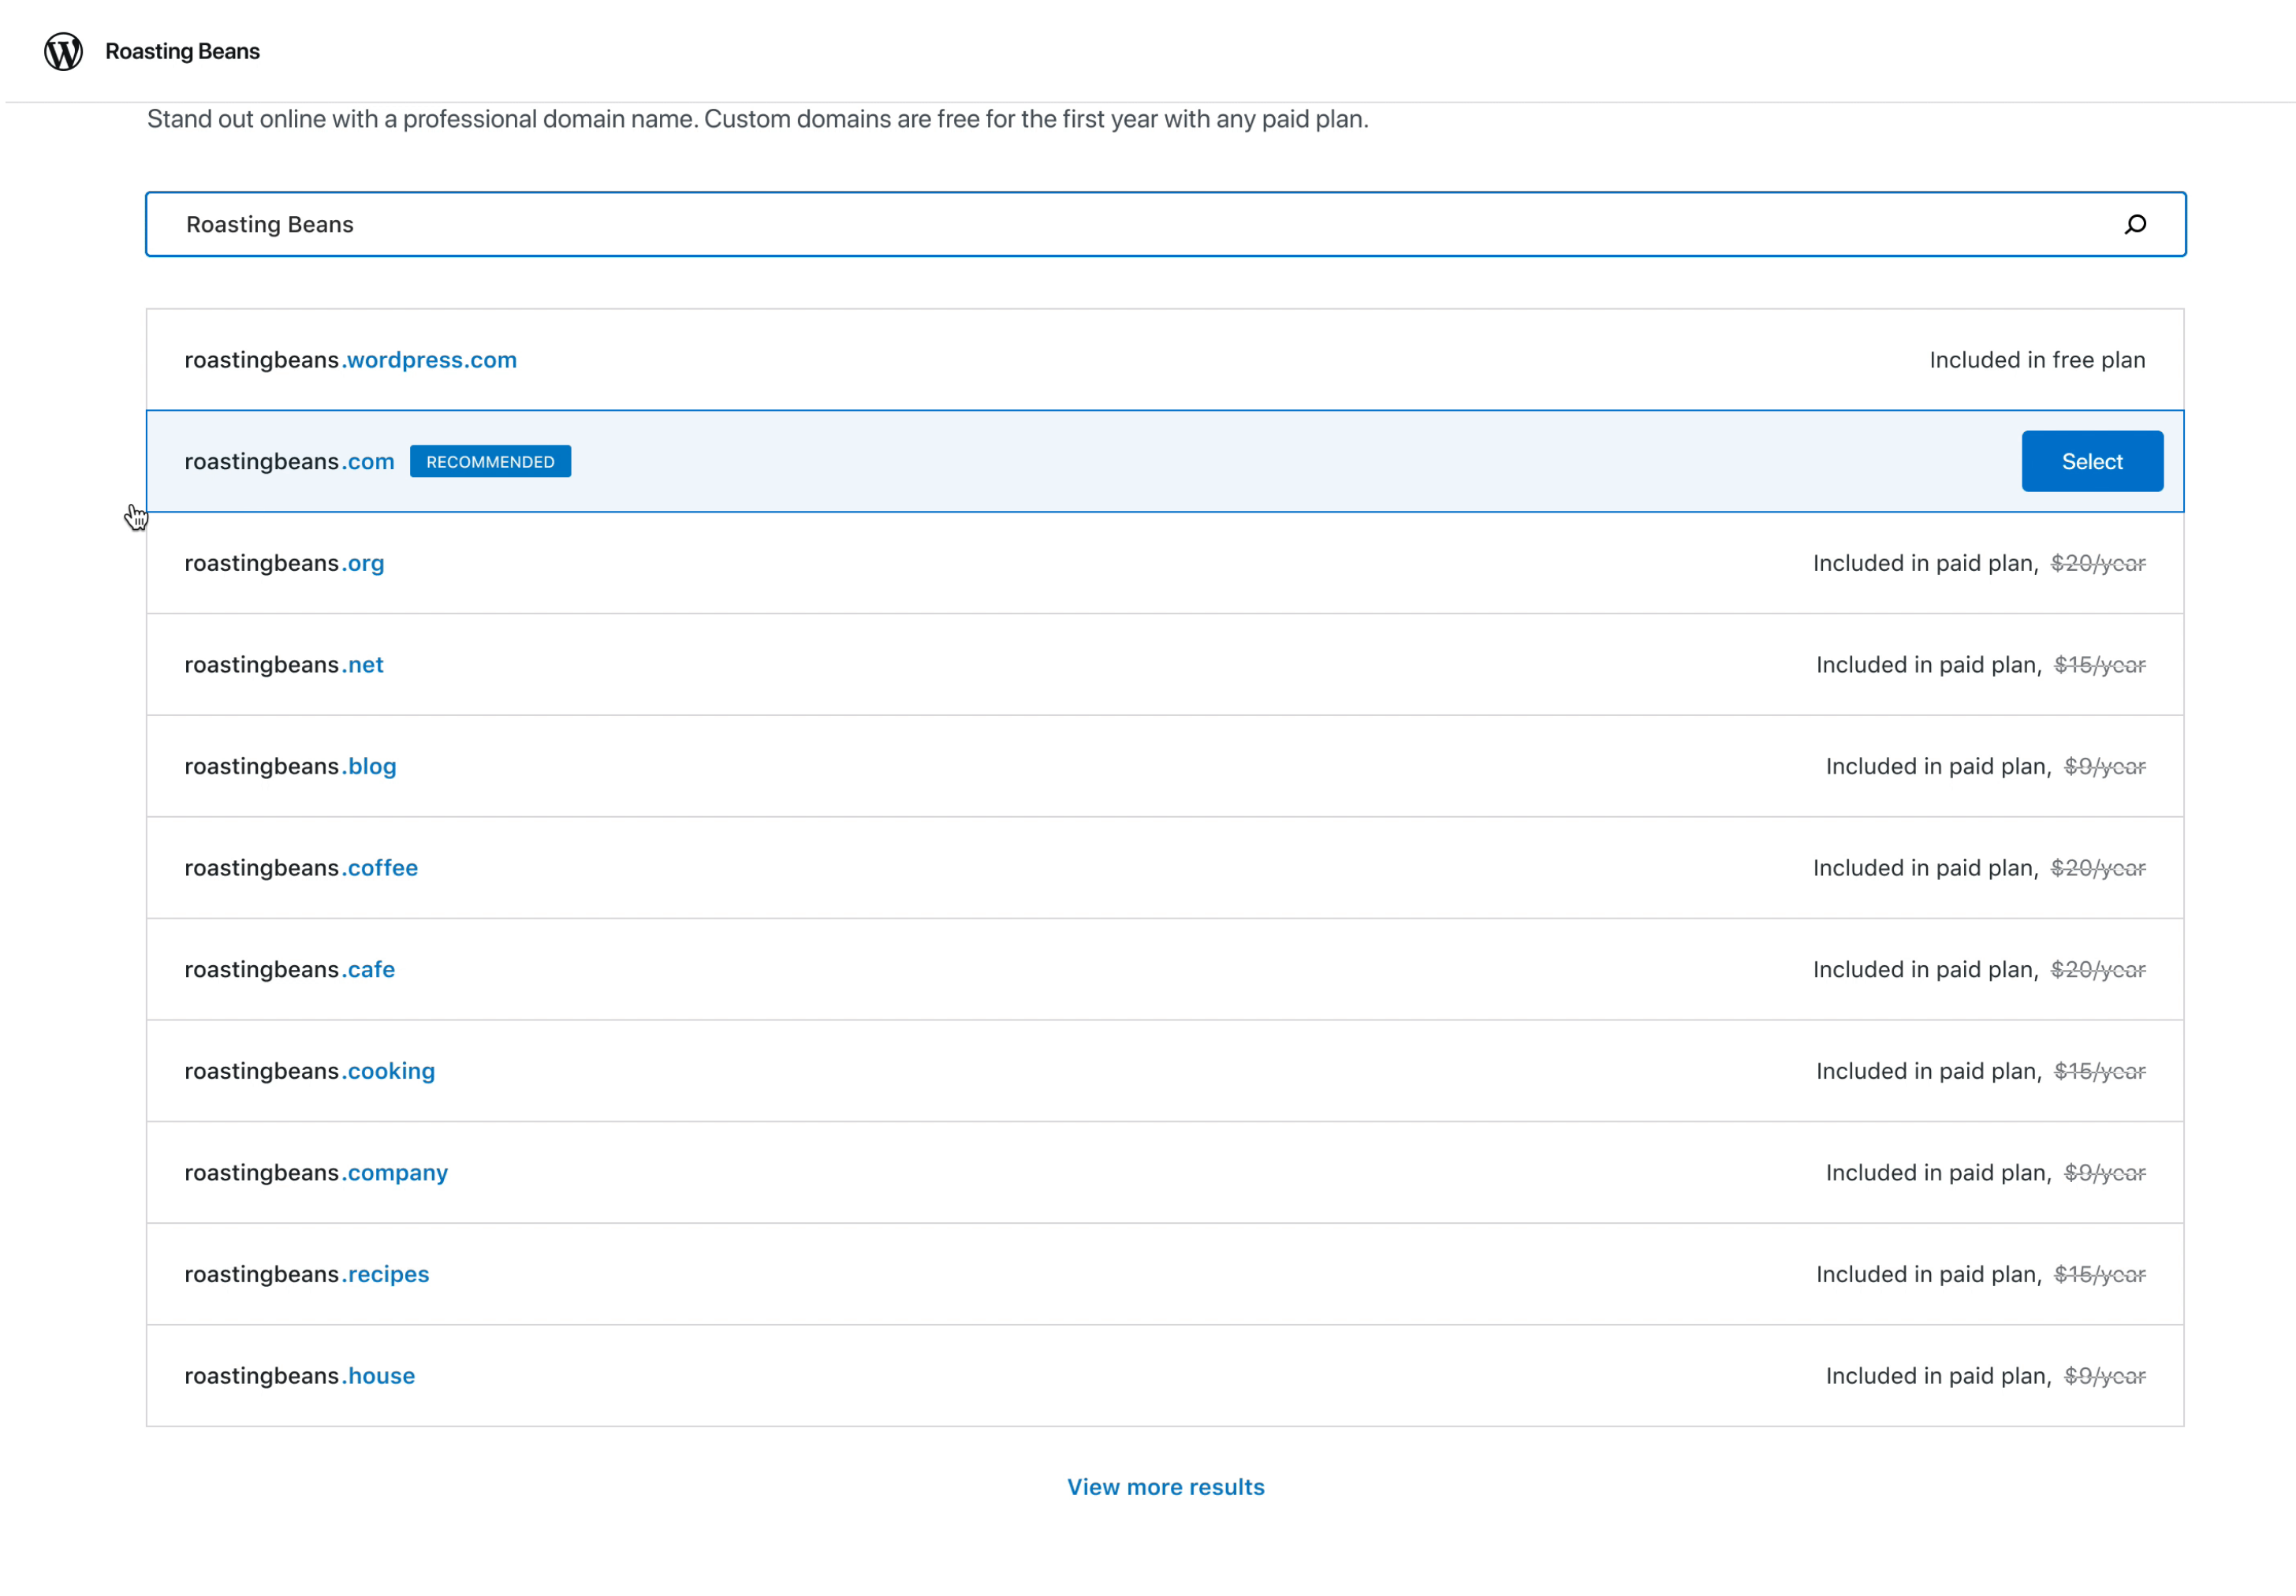The width and height of the screenshot is (2296, 1596).
Task: Pick the roastingbeans.recipes domain
Action: coord(307,1274)
